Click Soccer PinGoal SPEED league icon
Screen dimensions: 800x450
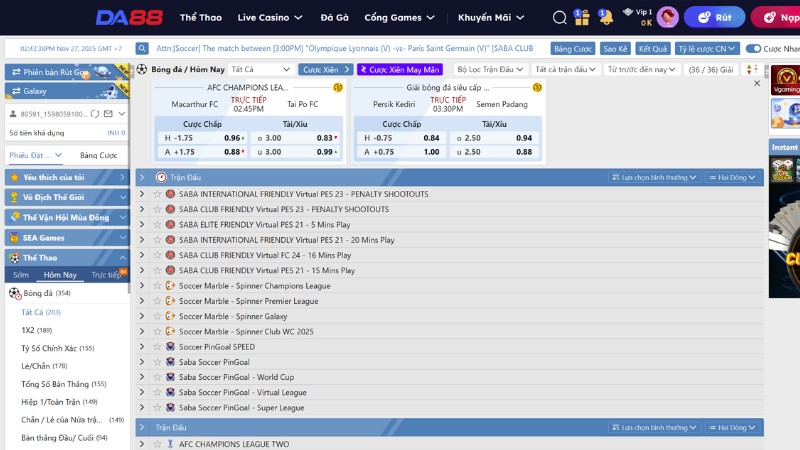170,346
